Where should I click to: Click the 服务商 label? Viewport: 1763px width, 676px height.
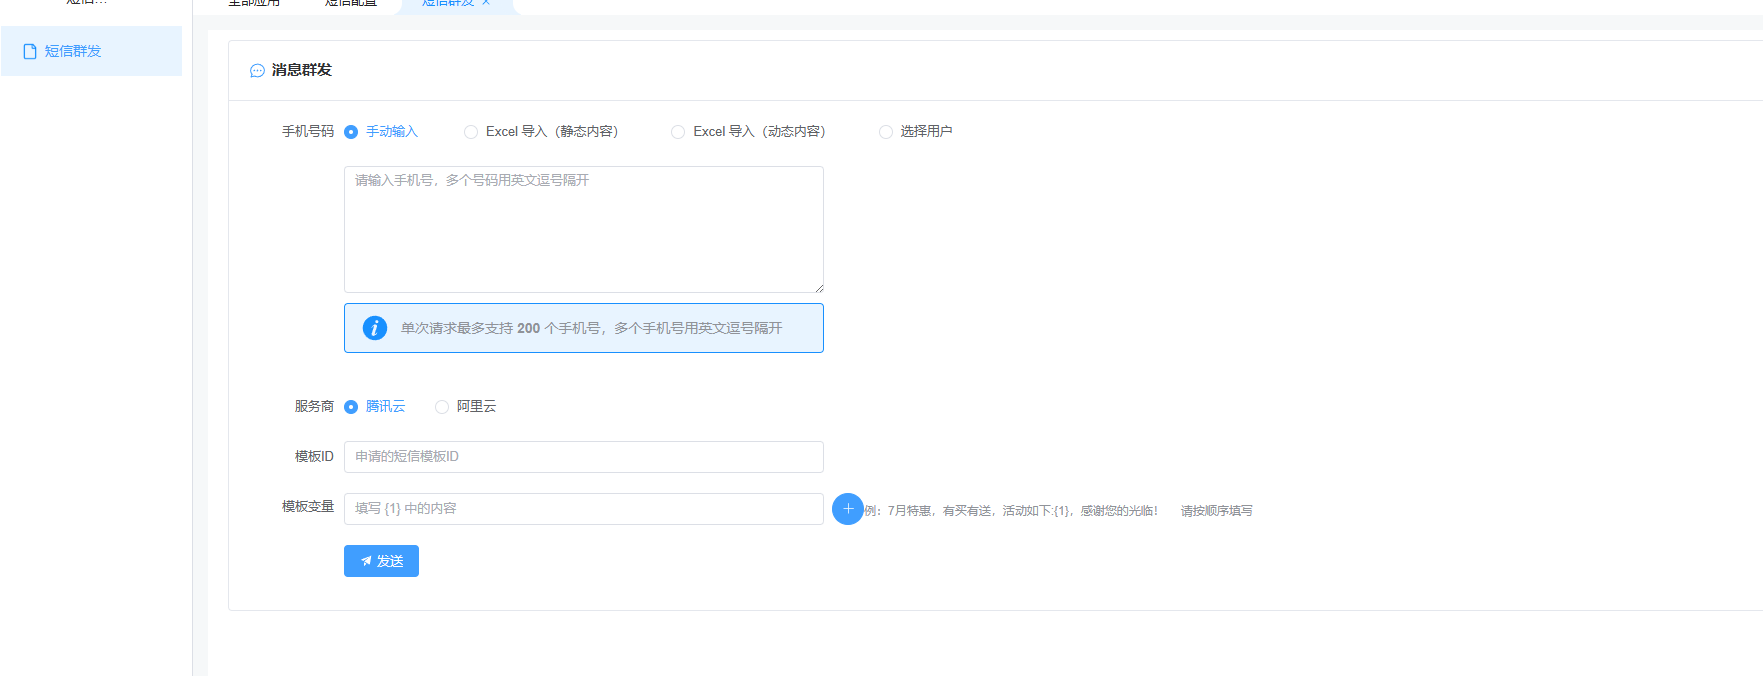[314, 407]
